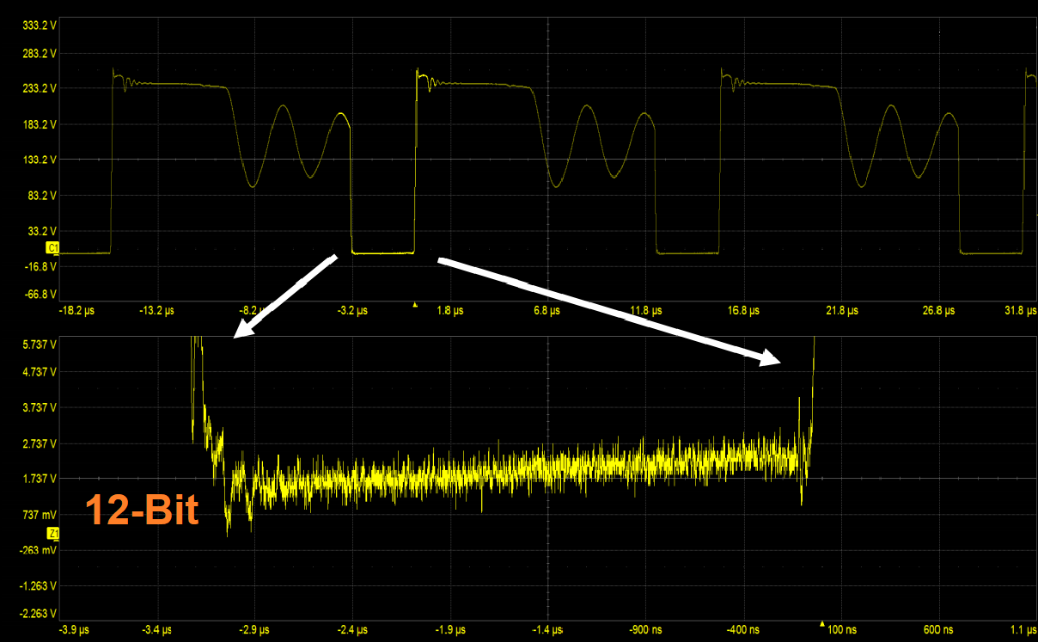Click the -3.2 µs time axis label
The image size is (1038, 642).
point(352,310)
